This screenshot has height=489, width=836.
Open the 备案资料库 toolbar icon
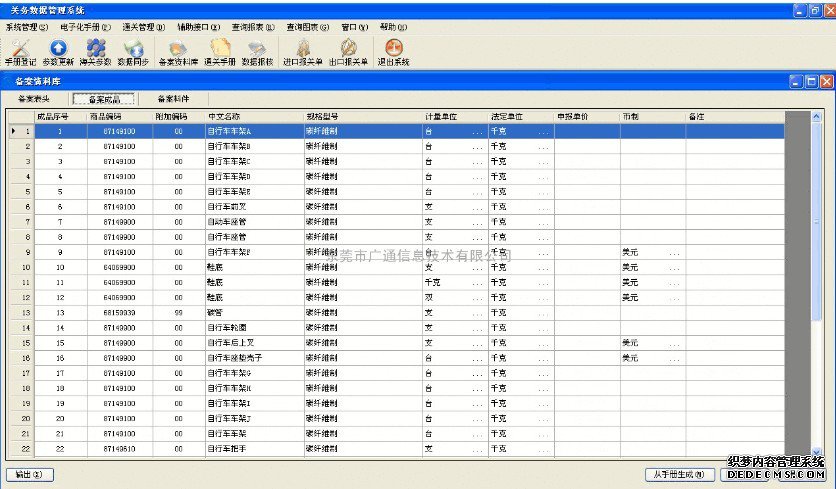point(177,51)
